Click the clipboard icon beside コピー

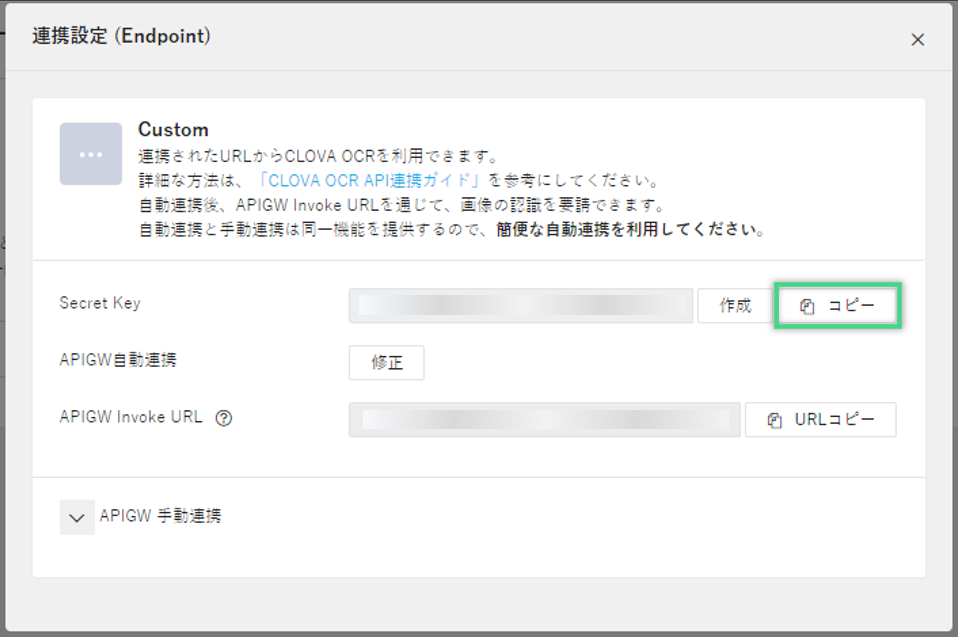coord(808,307)
